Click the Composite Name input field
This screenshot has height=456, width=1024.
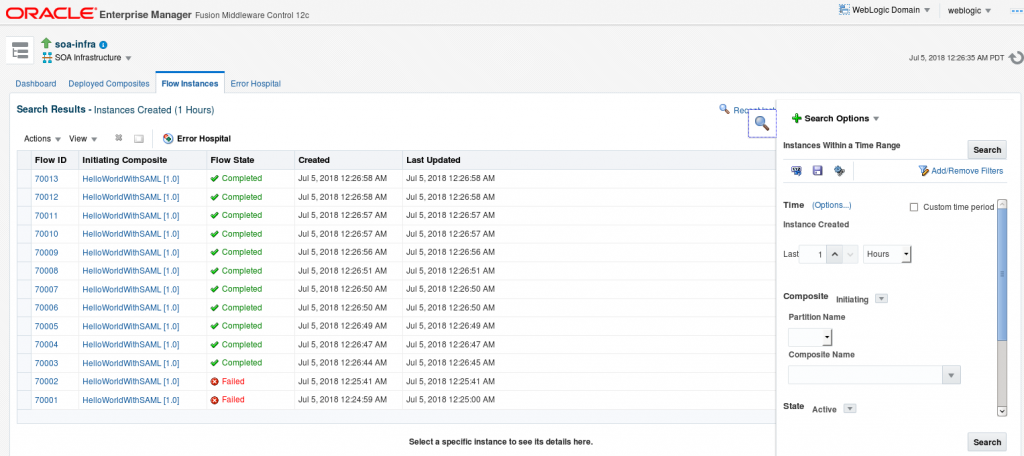[865, 375]
